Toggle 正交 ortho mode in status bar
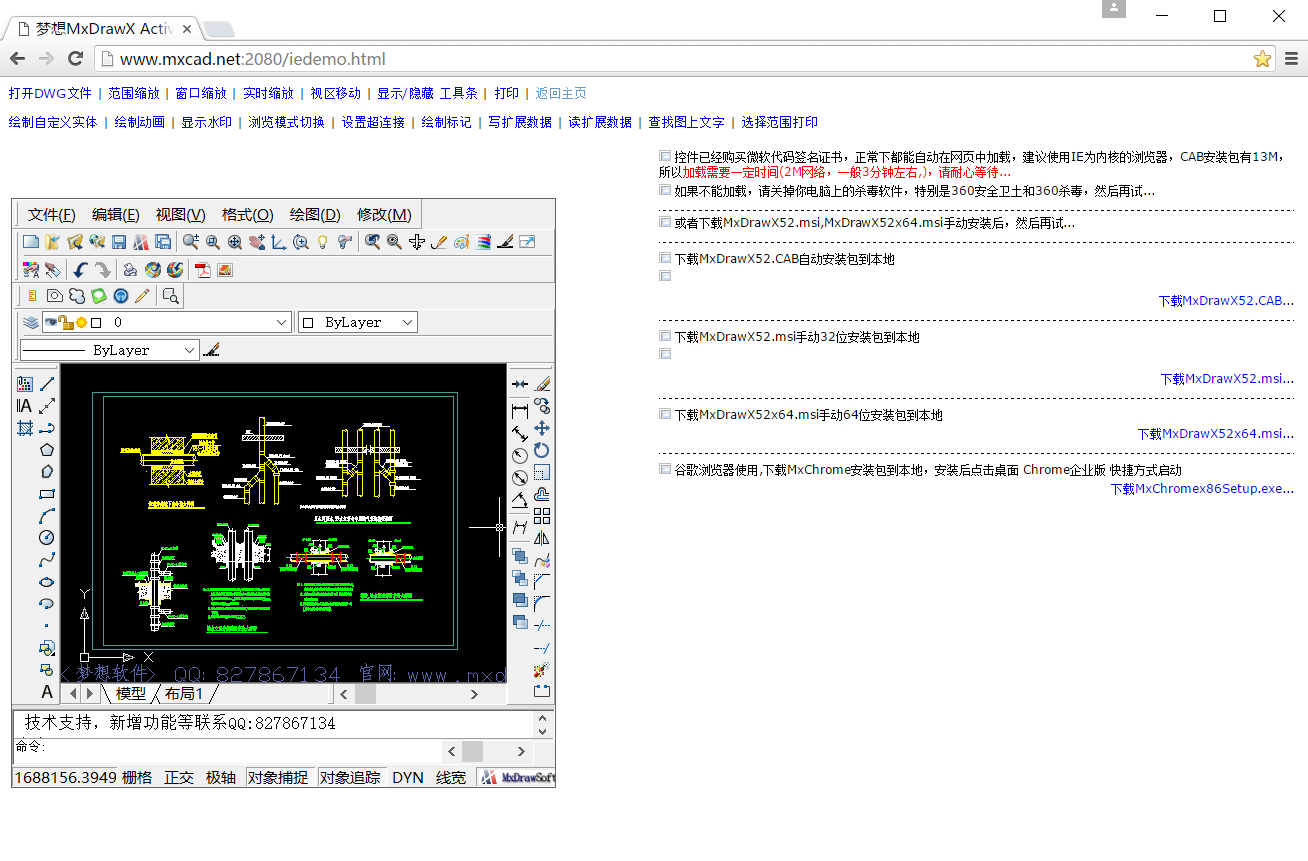Screen dimensions: 1308x861 [x=179, y=778]
